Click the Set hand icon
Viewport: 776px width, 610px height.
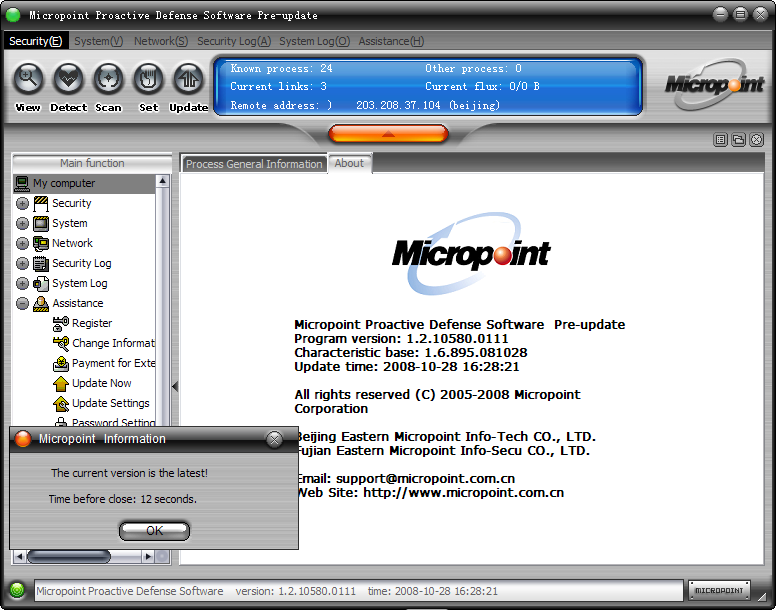148,78
